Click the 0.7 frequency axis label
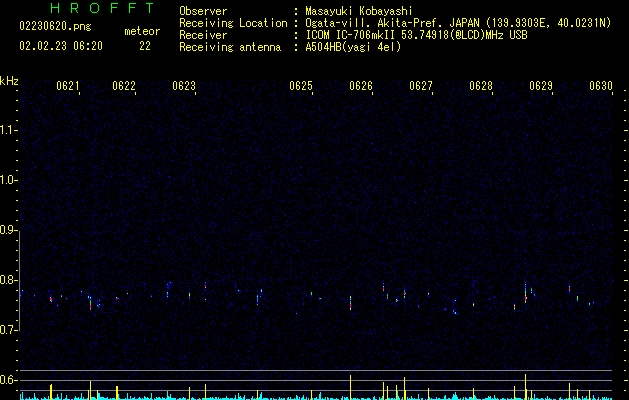The height and width of the screenshot is (400, 629). [9, 330]
